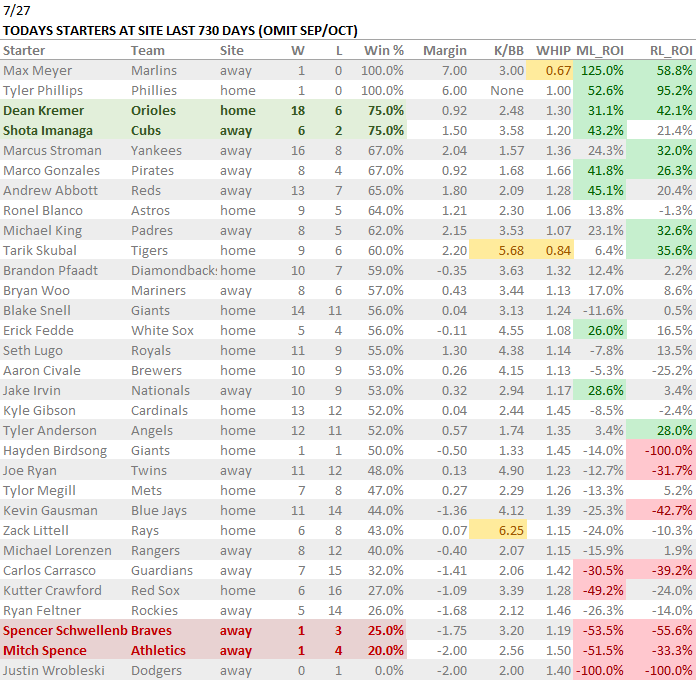
Task: Click the 'White Sox' team cell
Action: [x=162, y=330]
